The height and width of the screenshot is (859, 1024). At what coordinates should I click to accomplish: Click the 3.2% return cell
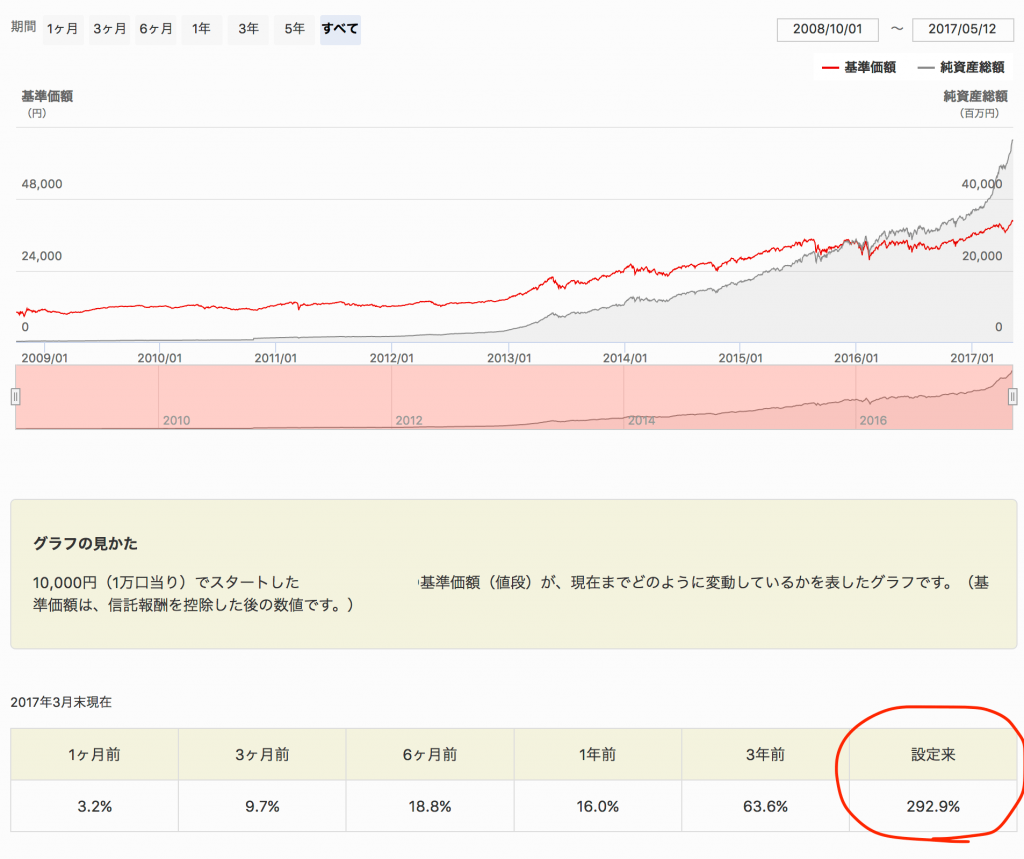95,807
